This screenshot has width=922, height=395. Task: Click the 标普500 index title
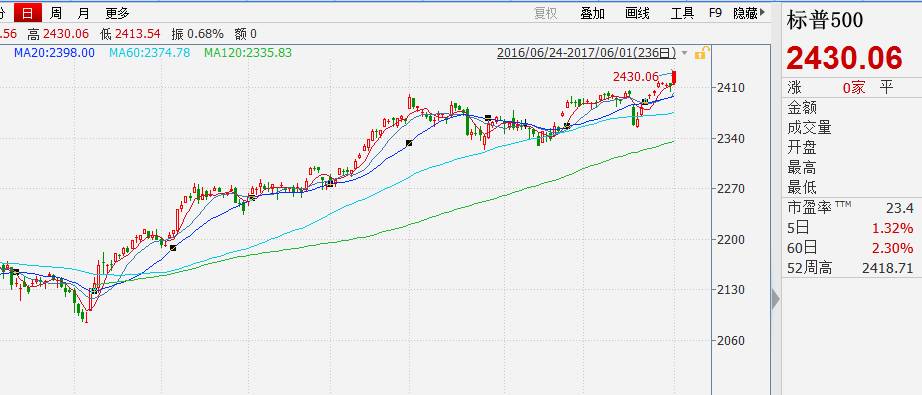tap(826, 20)
